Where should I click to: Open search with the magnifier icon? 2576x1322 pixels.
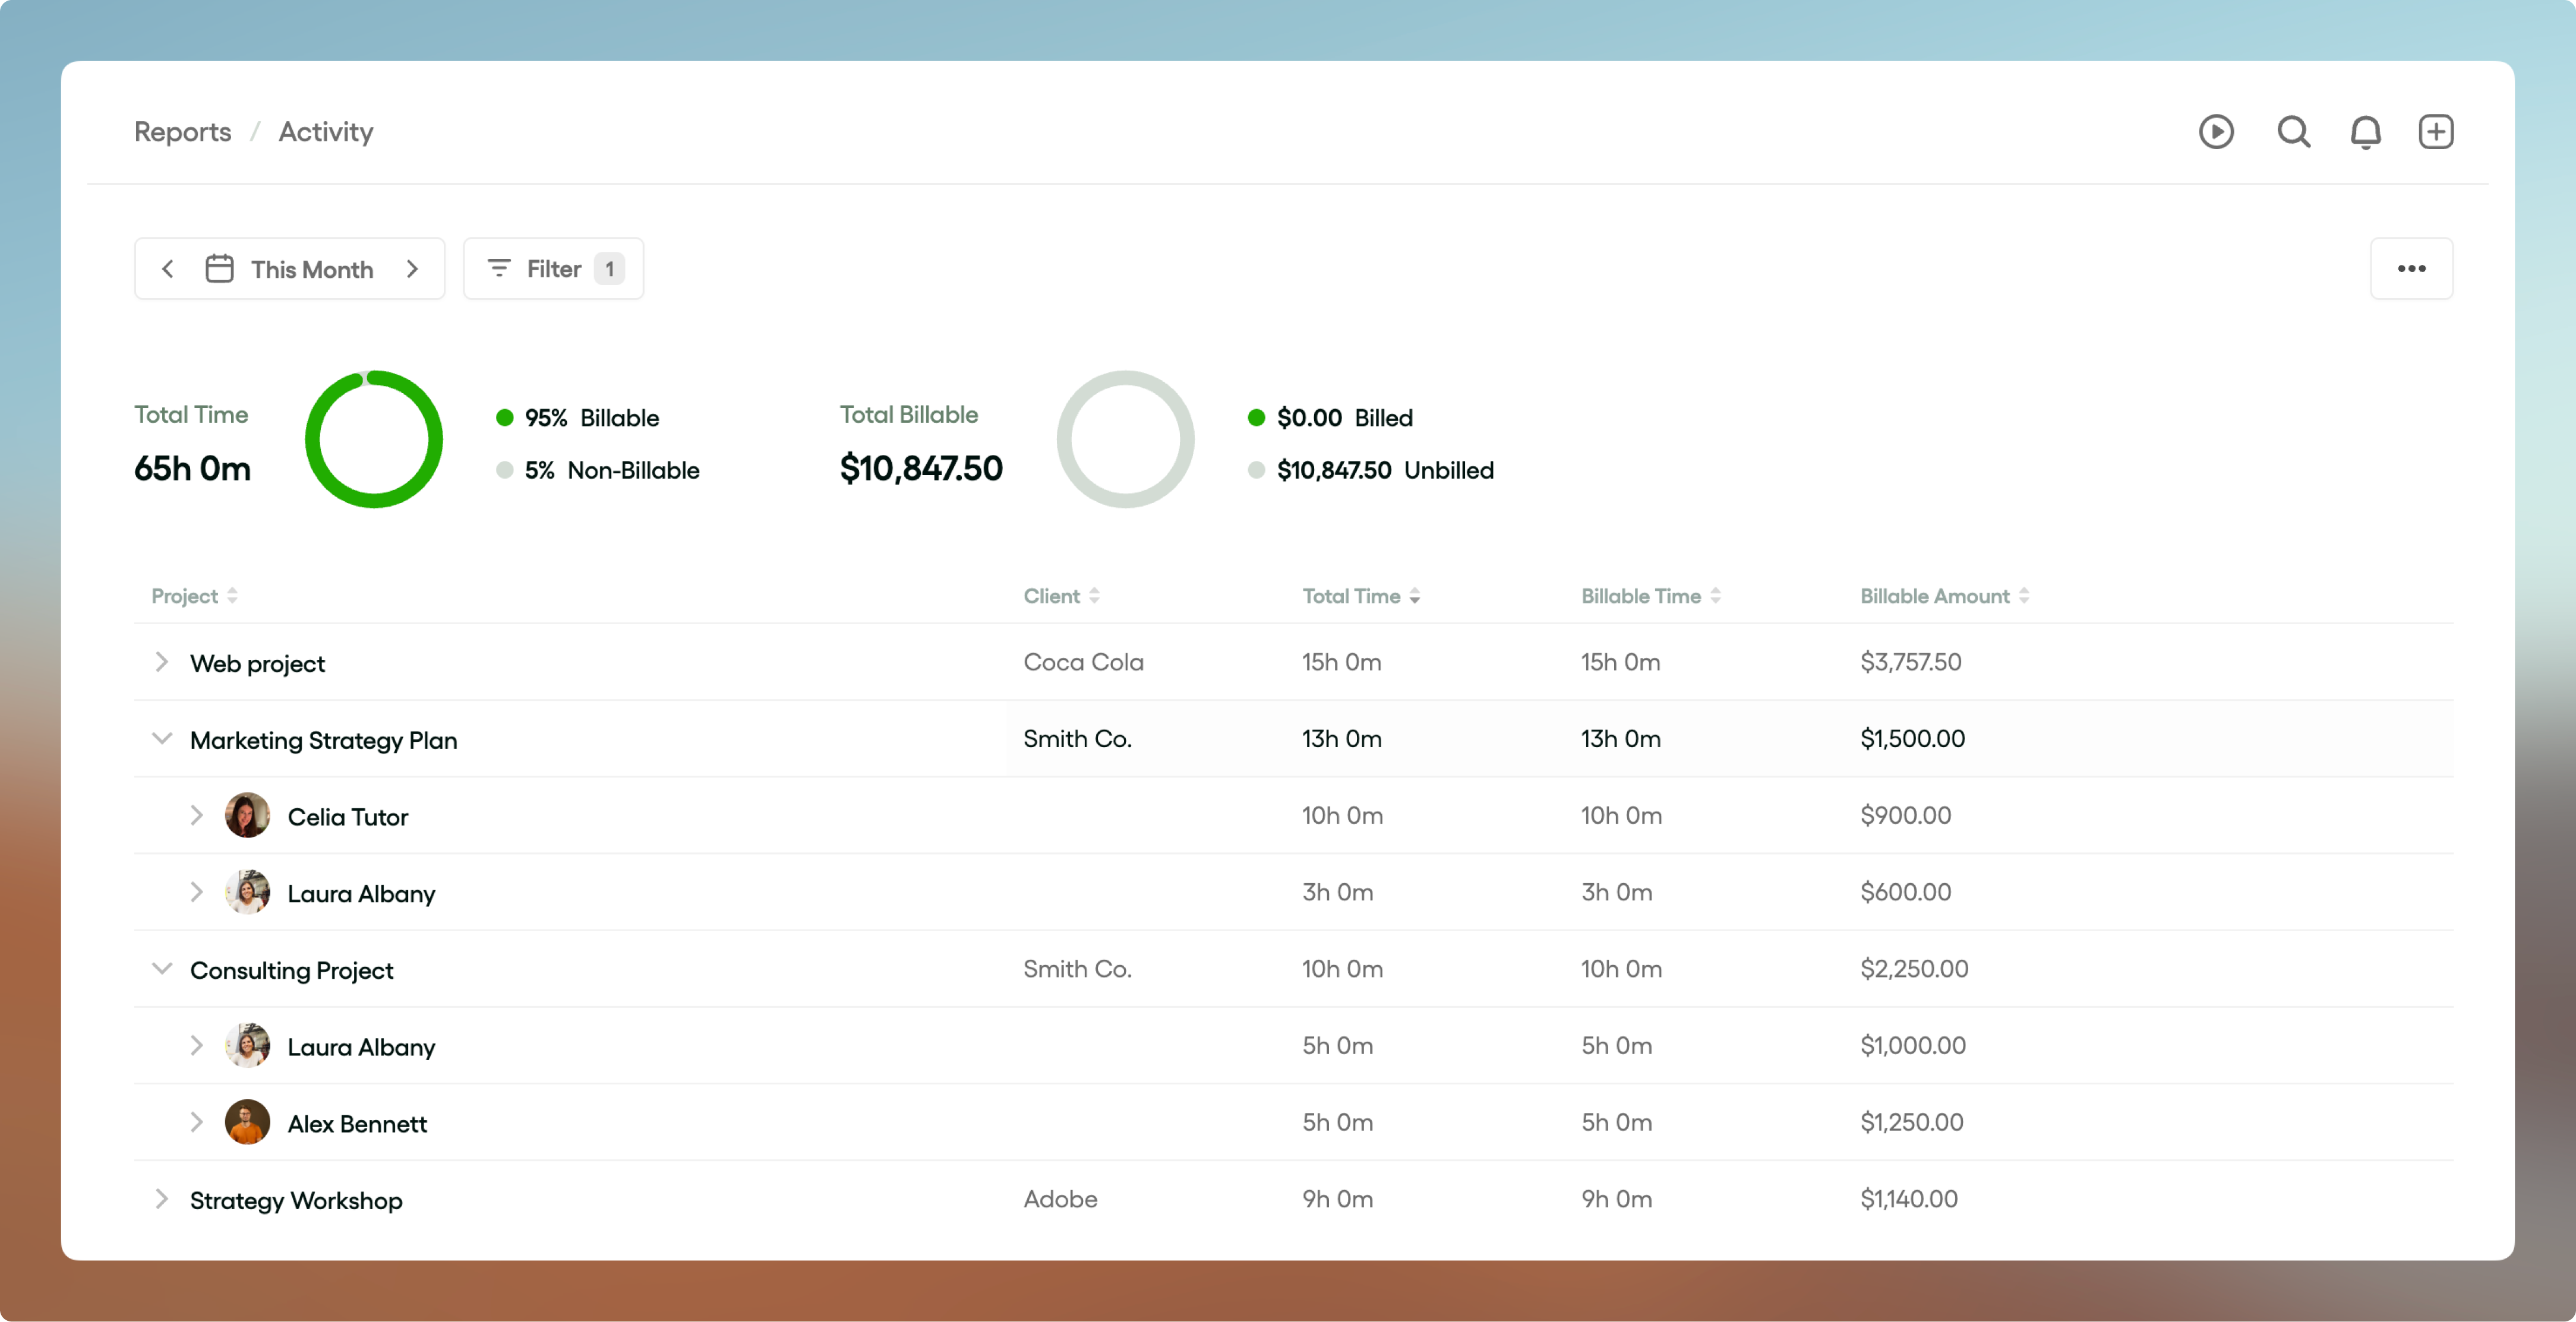(2293, 131)
